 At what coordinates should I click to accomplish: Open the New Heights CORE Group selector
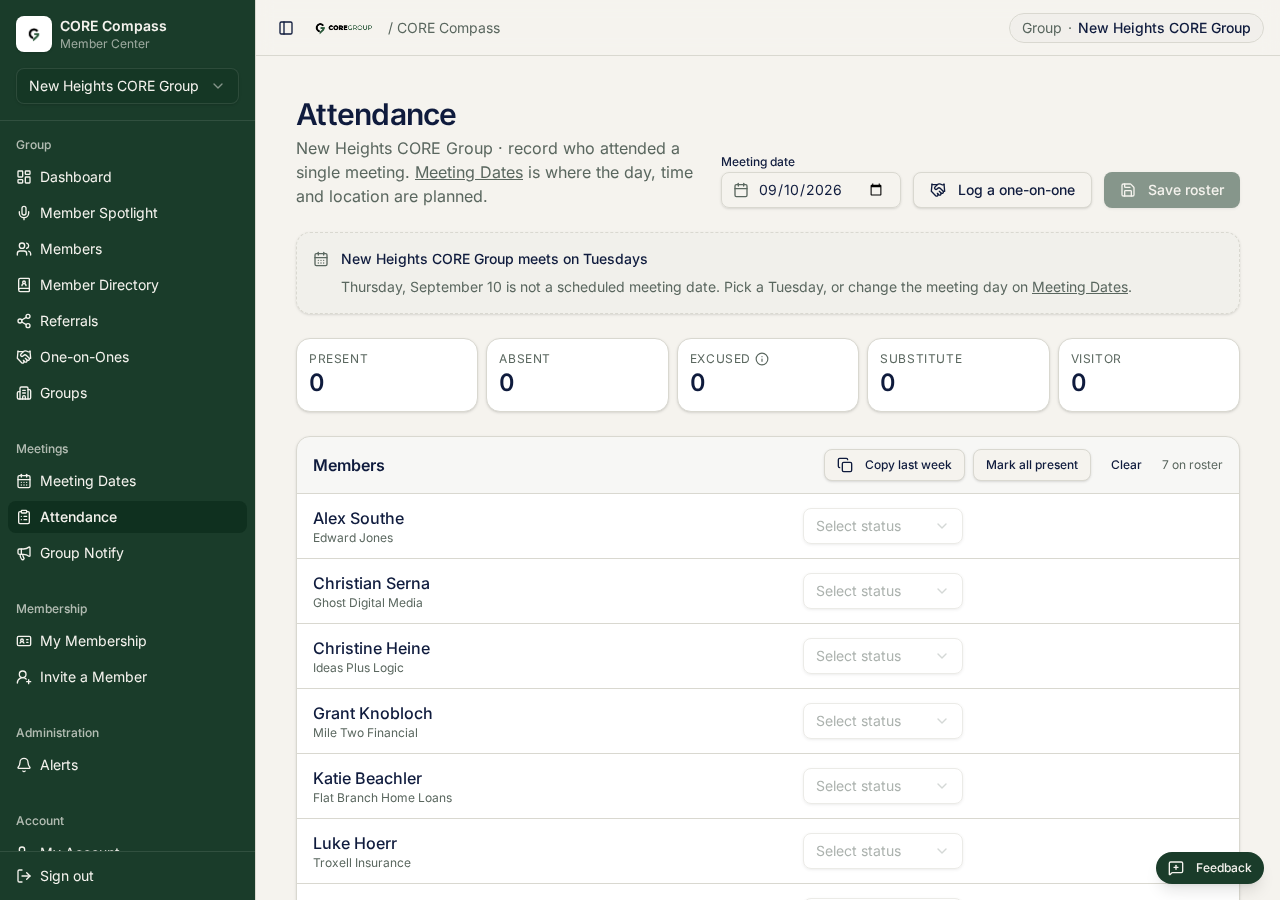tap(127, 86)
